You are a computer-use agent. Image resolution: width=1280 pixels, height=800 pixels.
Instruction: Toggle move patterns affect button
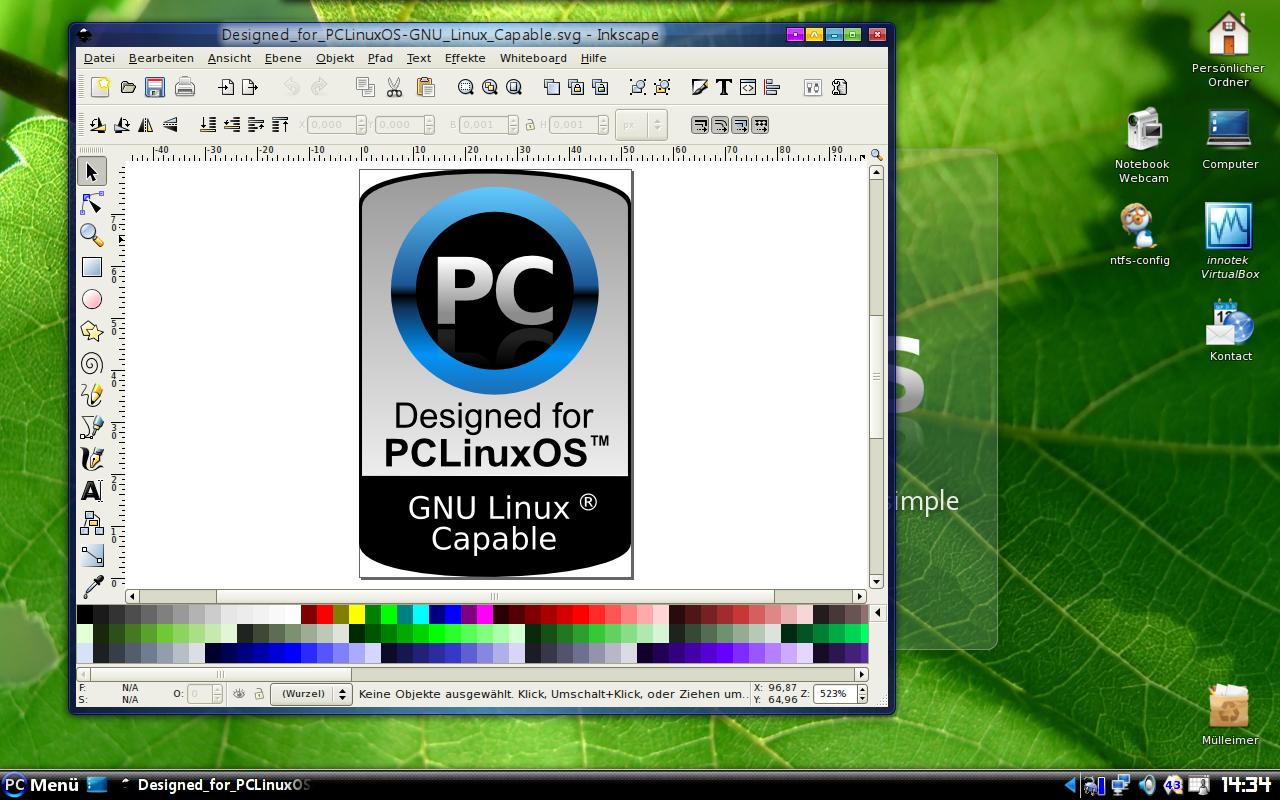[x=760, y=125]
